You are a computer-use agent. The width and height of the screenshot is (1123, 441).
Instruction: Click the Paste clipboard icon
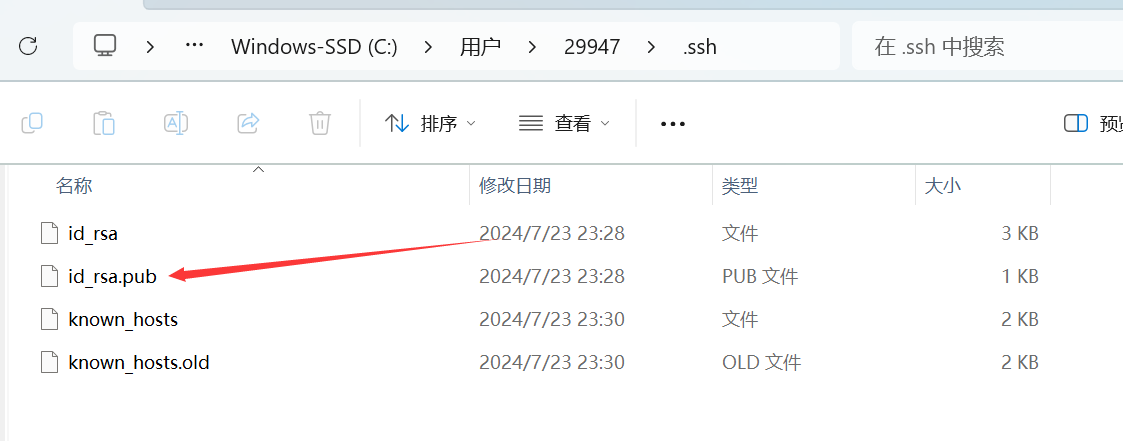tap(103, 123)
